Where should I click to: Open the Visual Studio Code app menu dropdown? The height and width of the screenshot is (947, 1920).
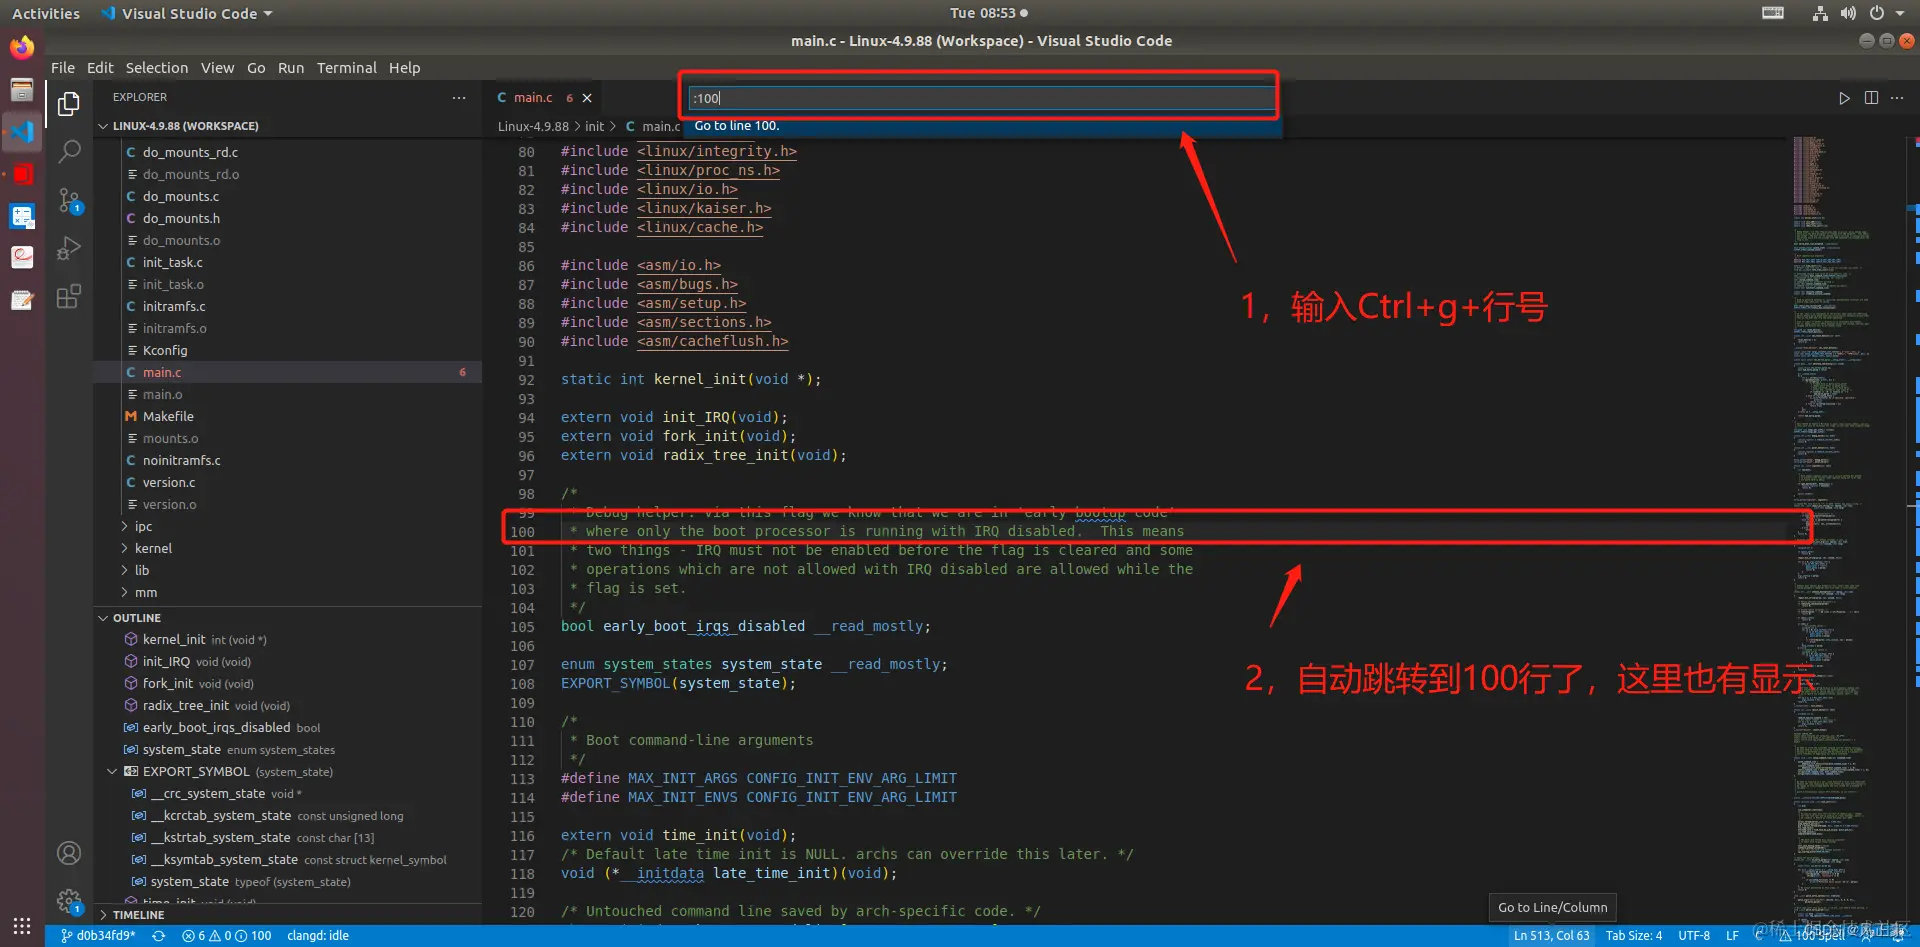click(188, 13)
